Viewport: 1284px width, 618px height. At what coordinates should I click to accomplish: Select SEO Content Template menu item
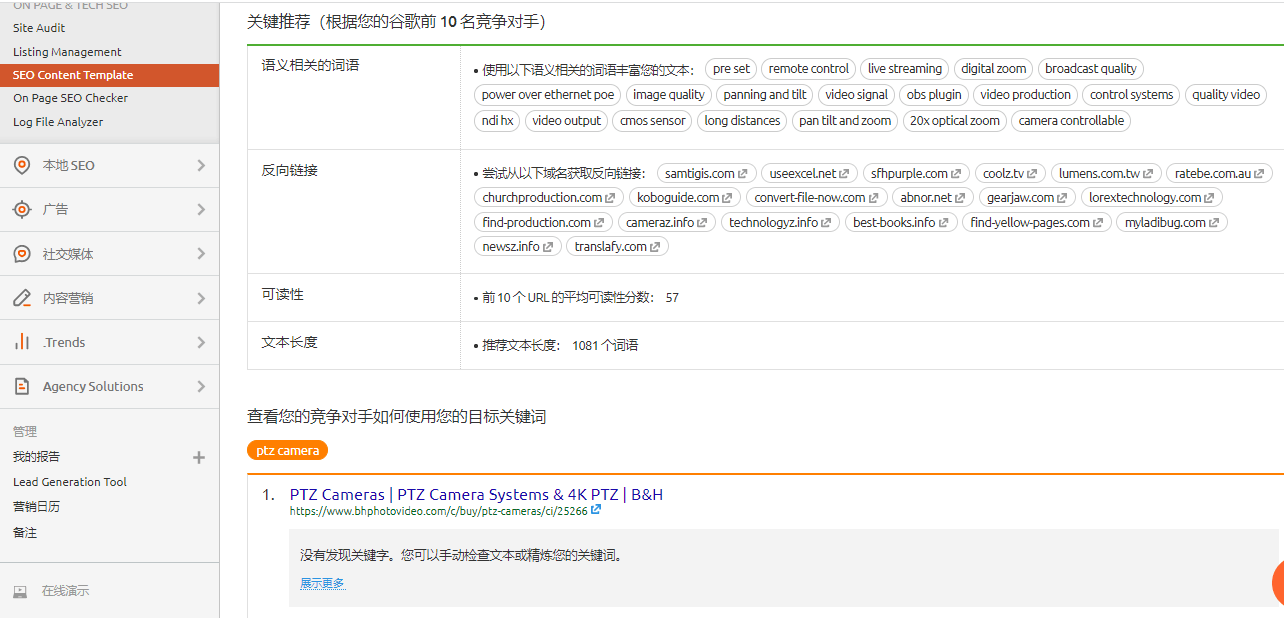point(109,75)
